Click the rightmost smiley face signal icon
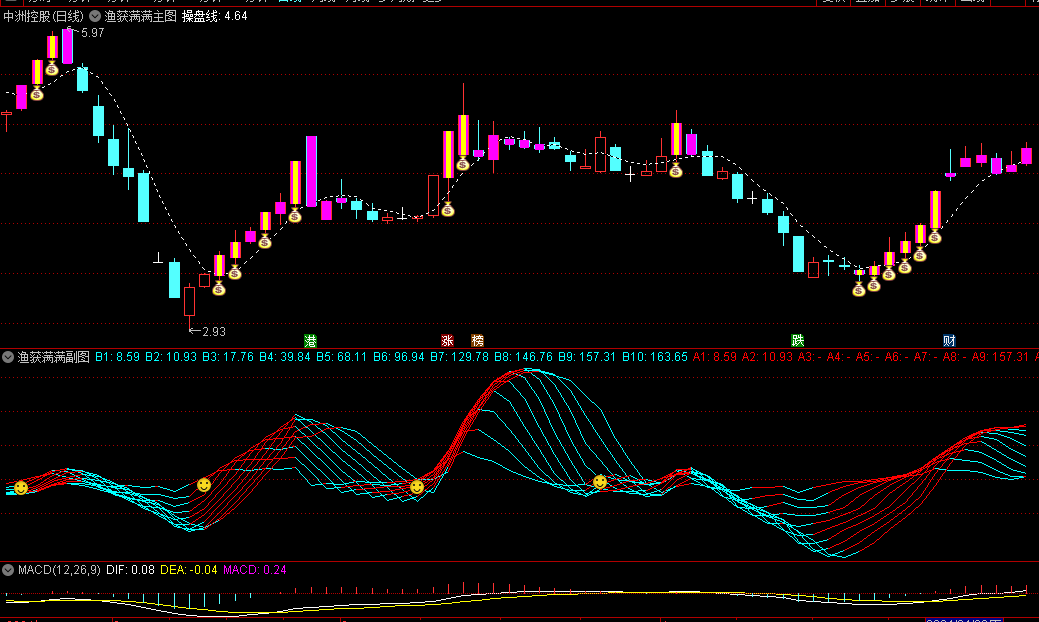This screenshot has height=622, width=1039. (x=600, y=482)
